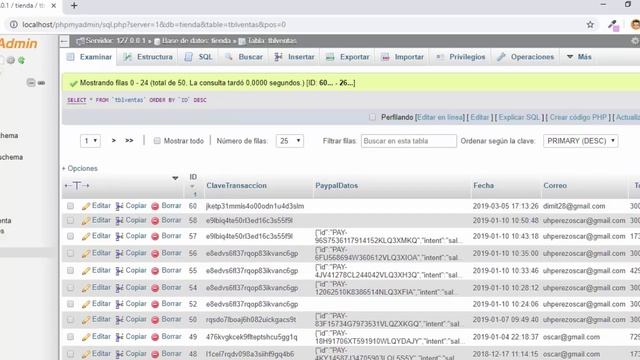Screen dimensions: 640x360
Task: Select checkbox for row ID 57
Action: (70, 236)
